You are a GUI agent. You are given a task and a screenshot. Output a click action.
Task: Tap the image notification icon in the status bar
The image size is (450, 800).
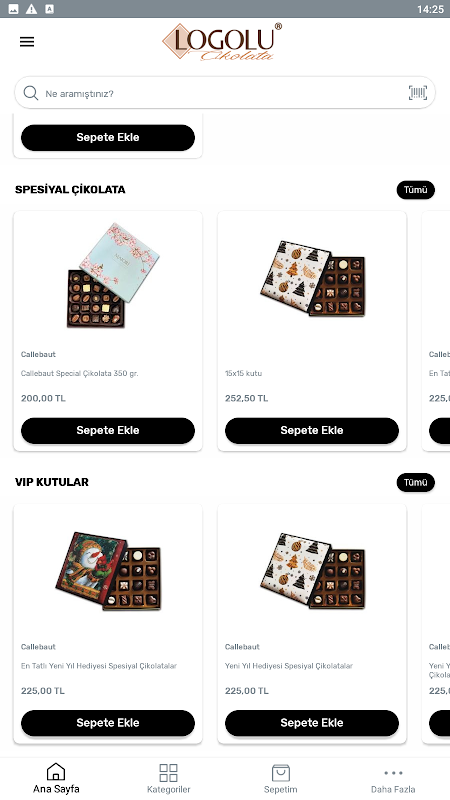[14, 9]
